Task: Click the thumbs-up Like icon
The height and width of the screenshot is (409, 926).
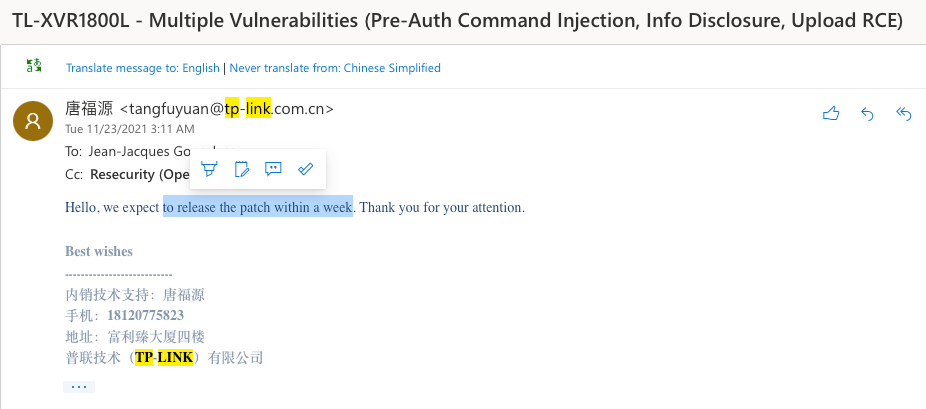Action: tap(830, 114)
